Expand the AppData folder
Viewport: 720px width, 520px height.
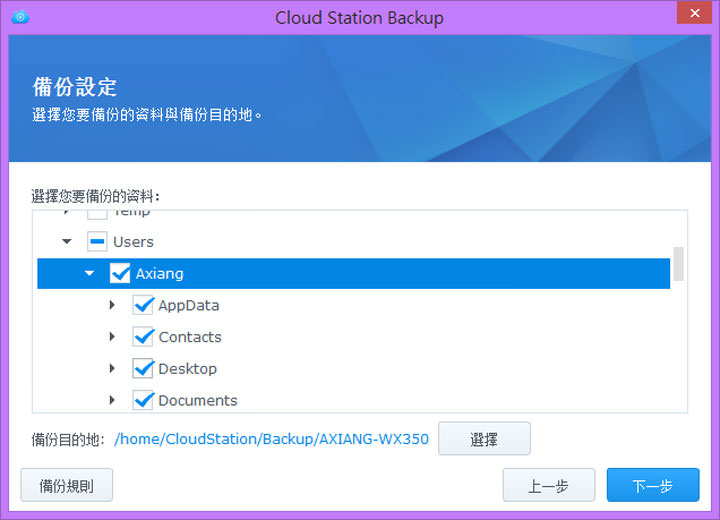[113, 305]
